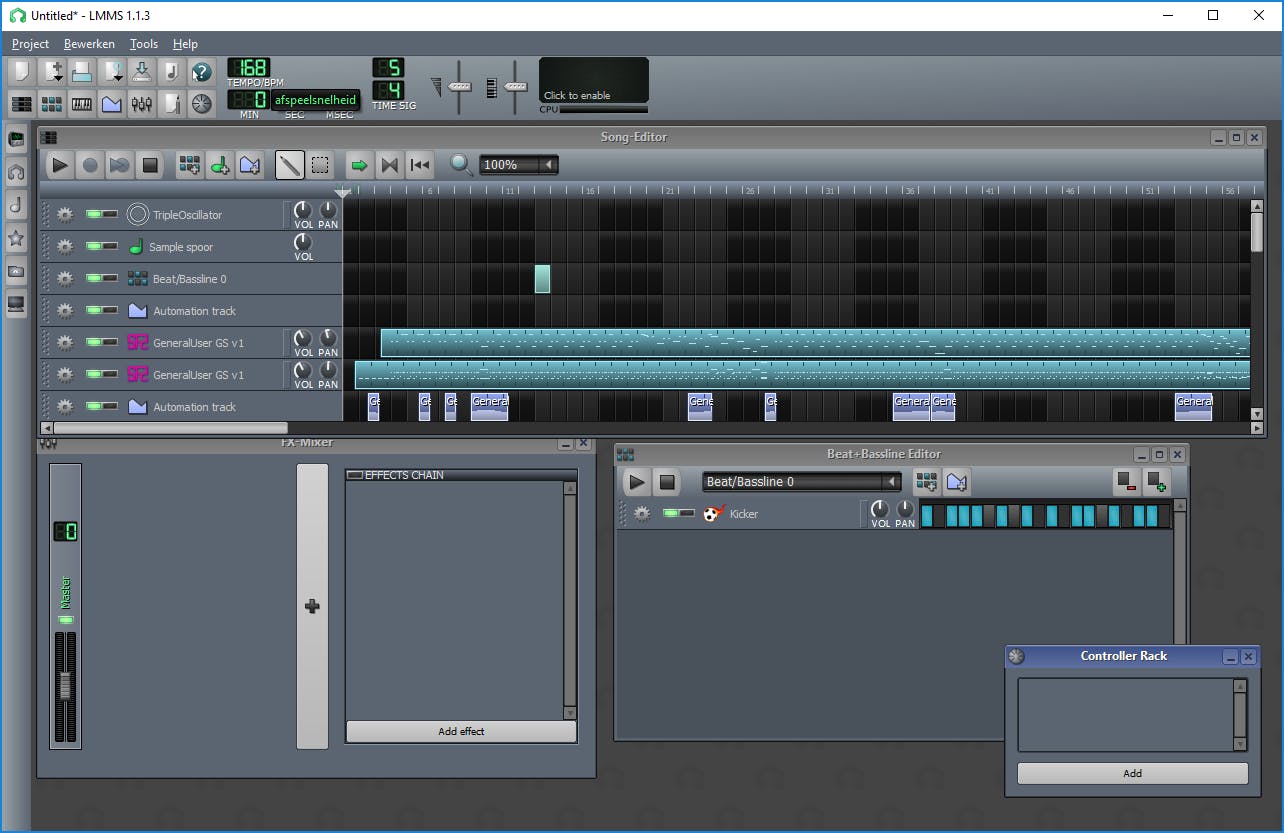Add a sample track in Song-Editor
The width and height of the screenshot is (1284, 833).
[x=220, y=165]
